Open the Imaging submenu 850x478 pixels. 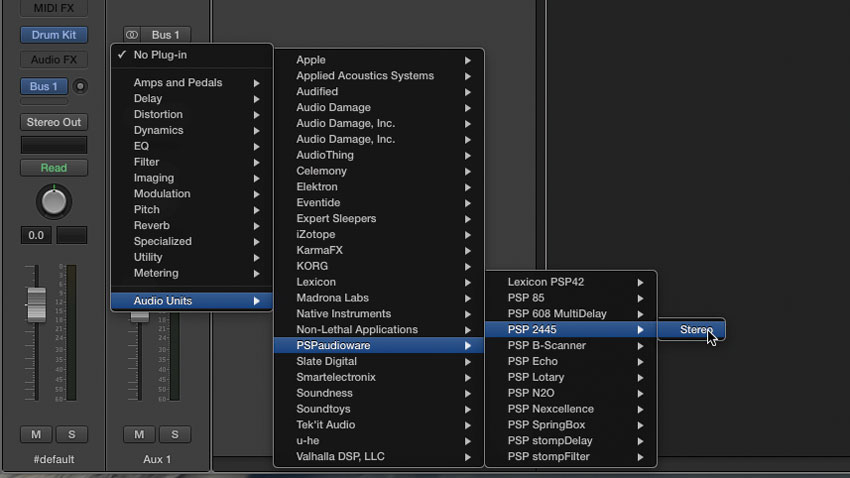pos(192,178)
